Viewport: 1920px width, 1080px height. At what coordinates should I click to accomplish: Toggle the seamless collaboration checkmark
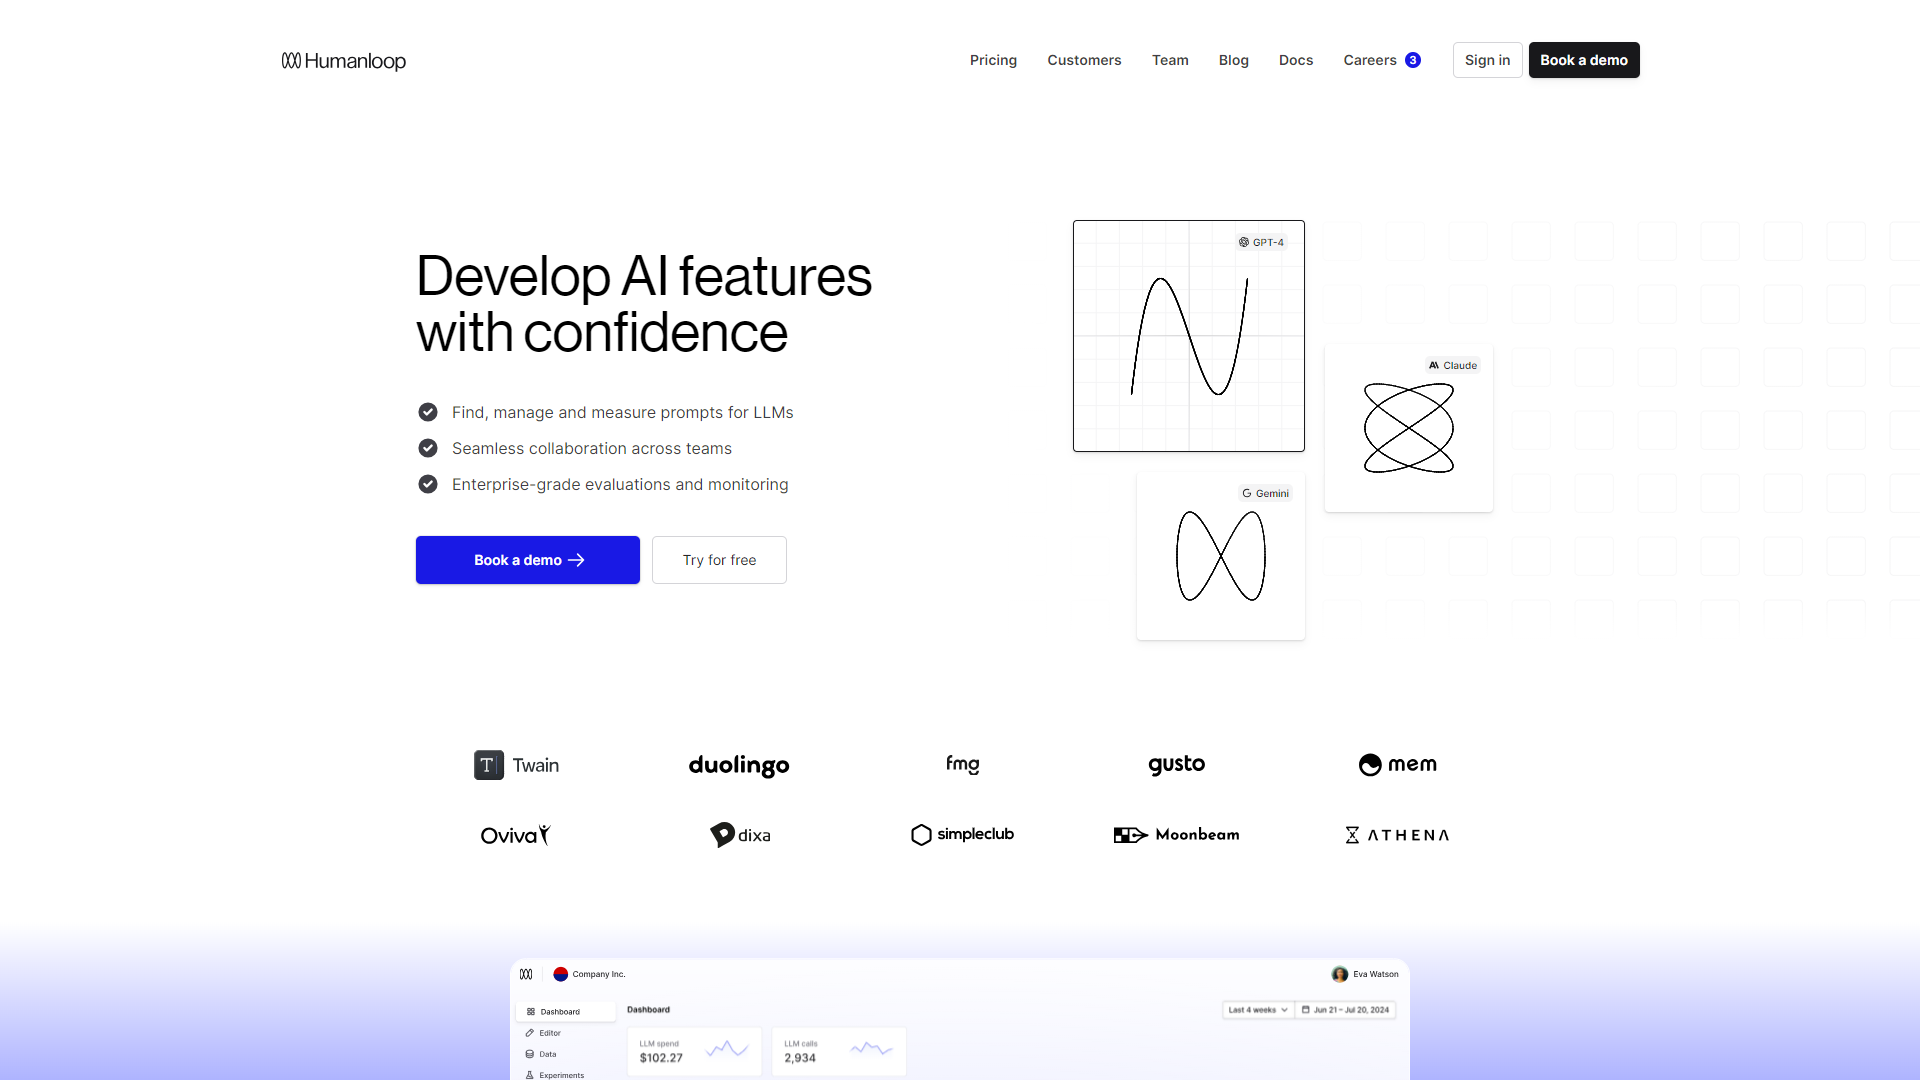coord(427,447)
